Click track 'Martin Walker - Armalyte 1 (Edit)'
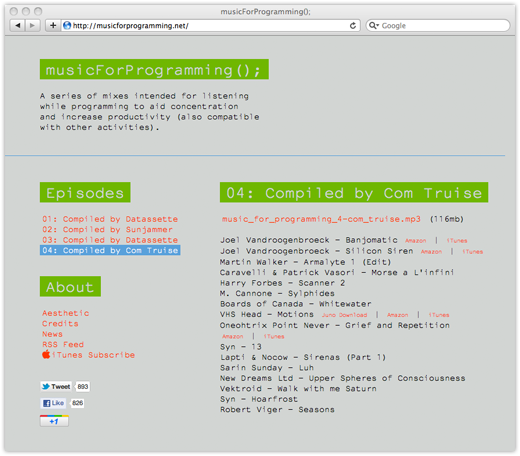 [x=305, y=262]
